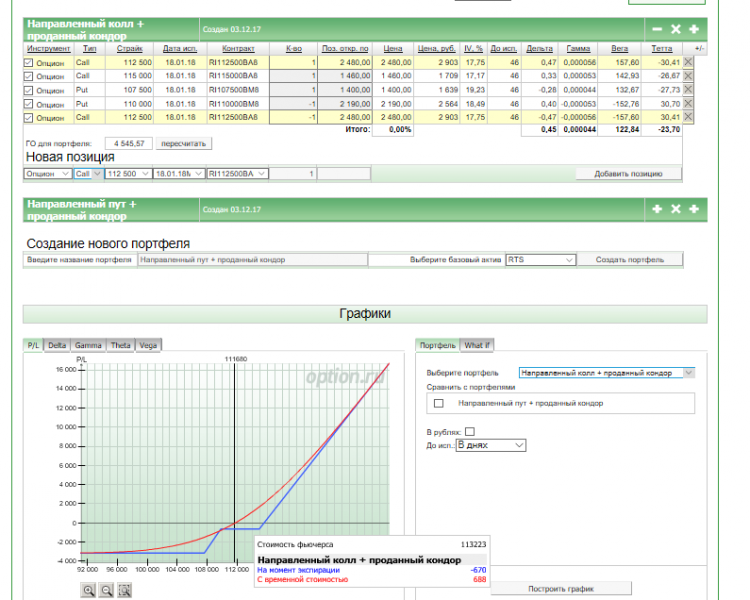
Task: Expand Направленный пут portfolio with first plus icon
Action: pos(657,209)
